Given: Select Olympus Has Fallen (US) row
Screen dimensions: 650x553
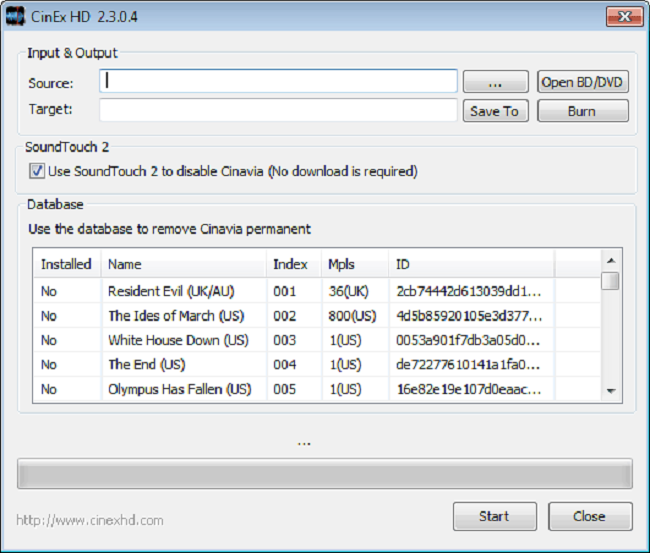Looking at the screenshot, I should (317, 389).
